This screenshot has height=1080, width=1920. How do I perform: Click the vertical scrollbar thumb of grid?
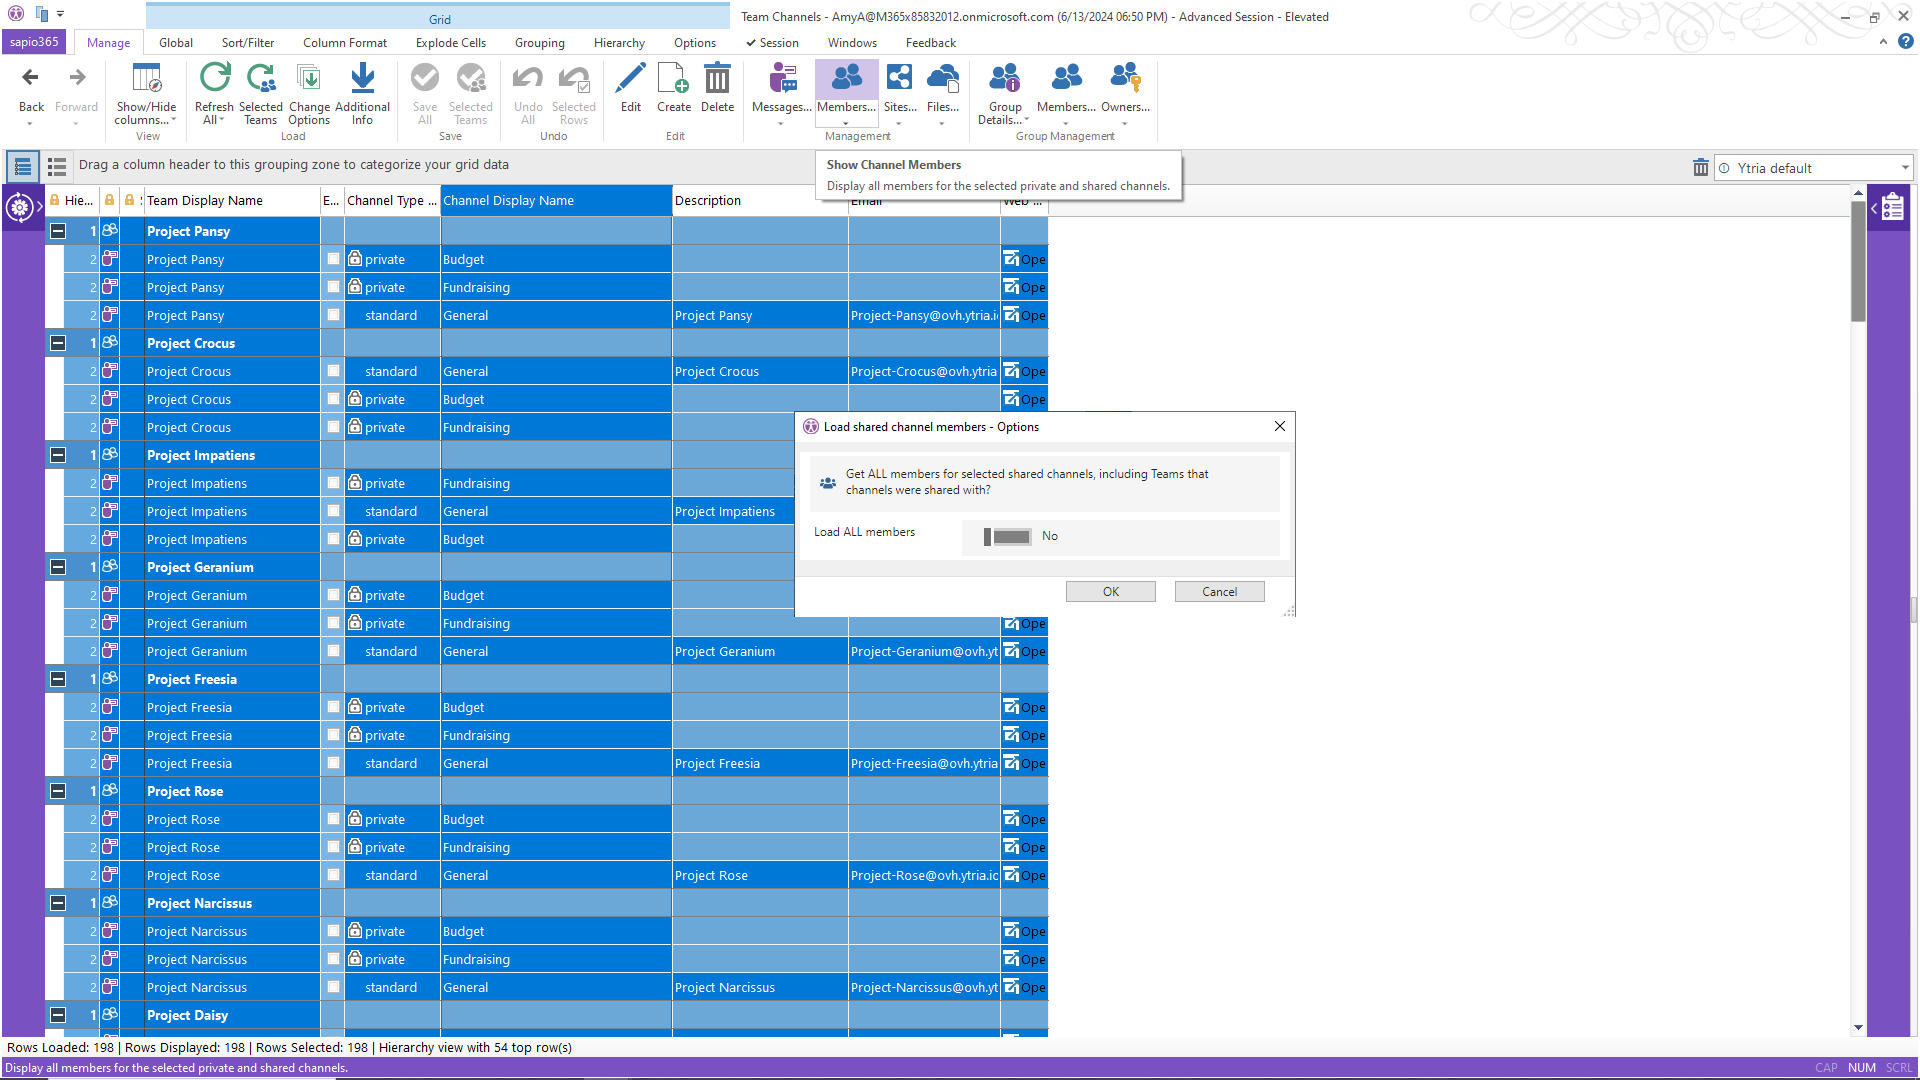pyautogui.click(x=1858, y=260)
